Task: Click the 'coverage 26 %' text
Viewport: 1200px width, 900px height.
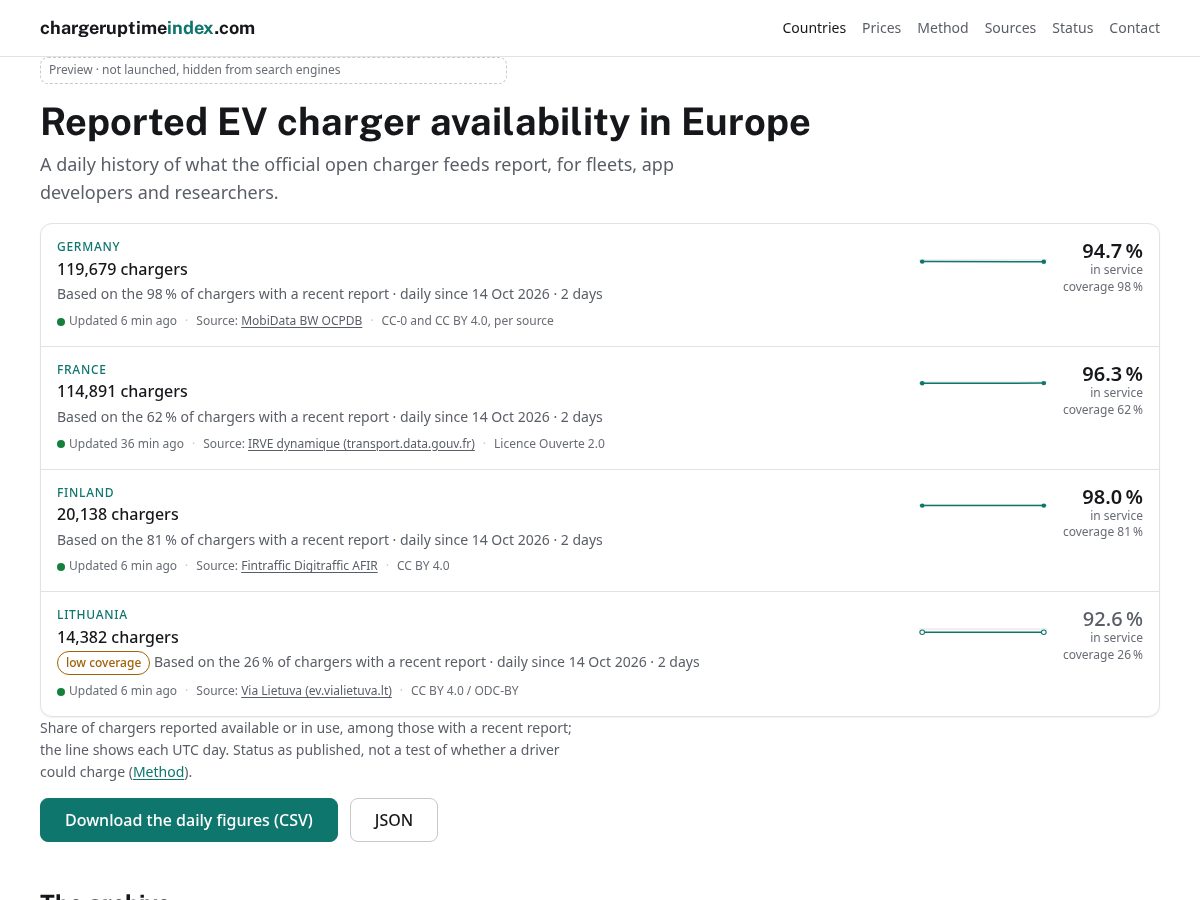Action: (x=1103, y=655)
